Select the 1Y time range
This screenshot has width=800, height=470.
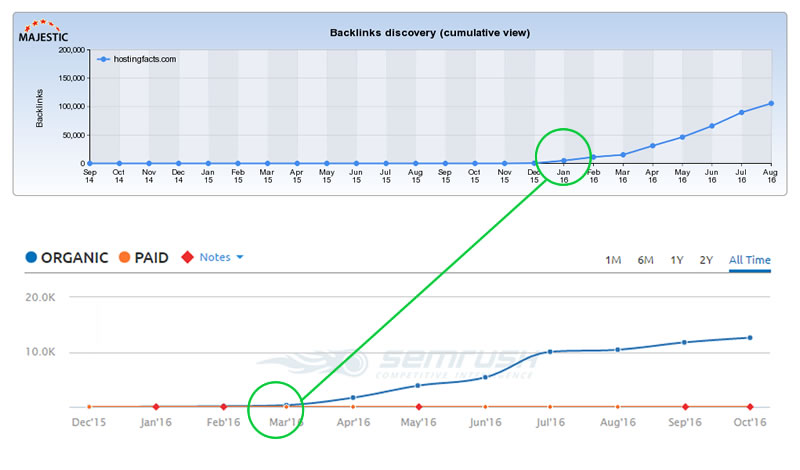tap(677, 260)
